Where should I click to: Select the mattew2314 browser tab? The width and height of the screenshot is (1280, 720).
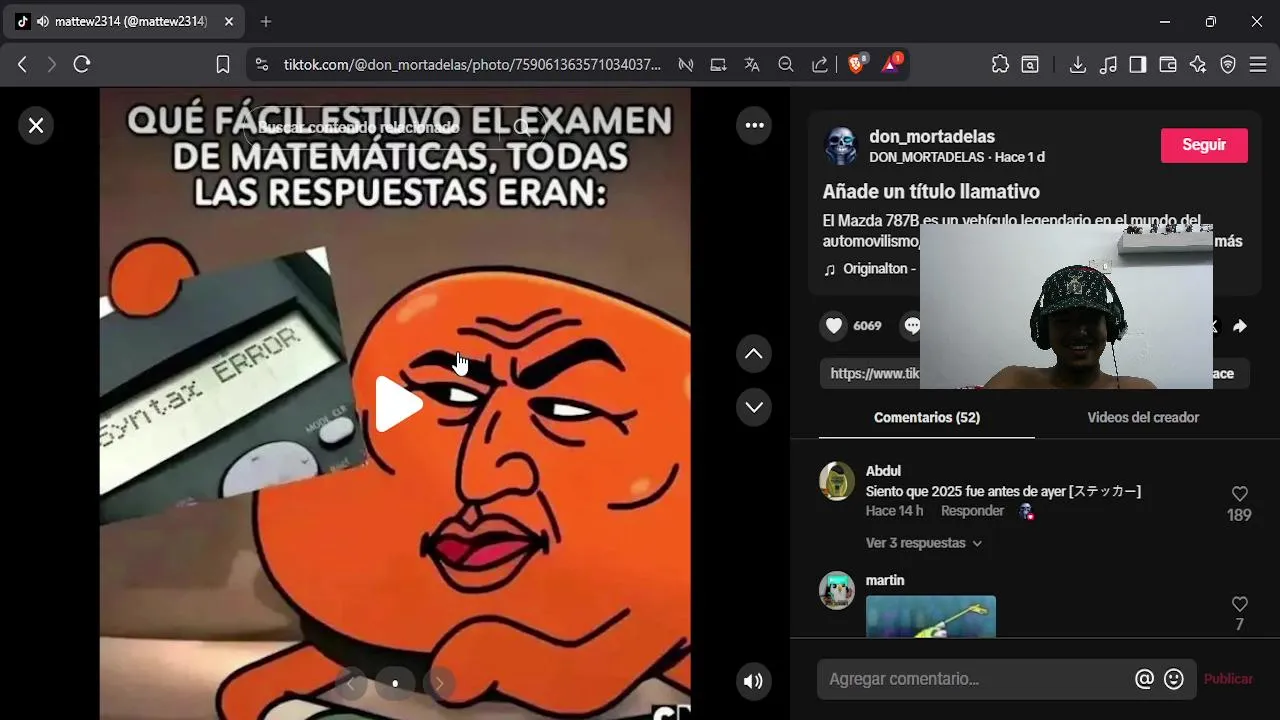click(x=124, y=21)
